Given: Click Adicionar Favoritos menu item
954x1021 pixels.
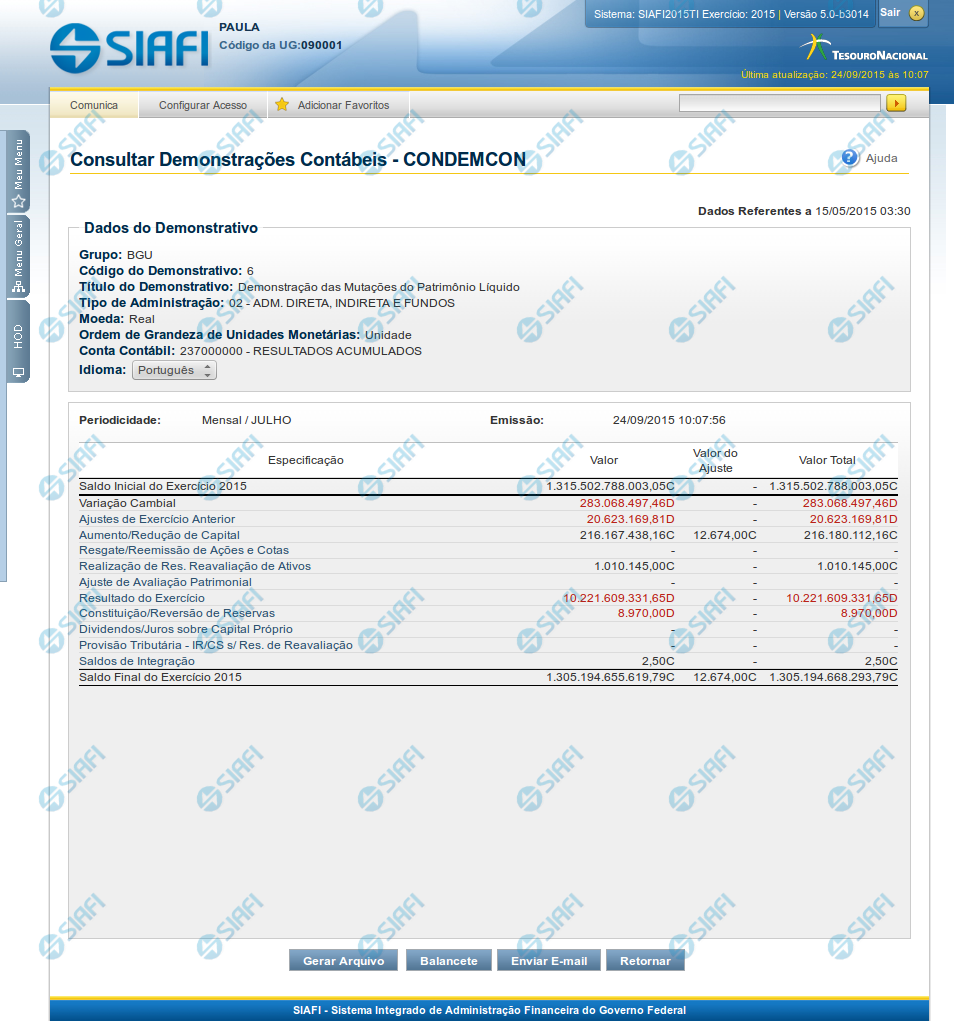Looking at the screenshot, I should click(343, 105).
